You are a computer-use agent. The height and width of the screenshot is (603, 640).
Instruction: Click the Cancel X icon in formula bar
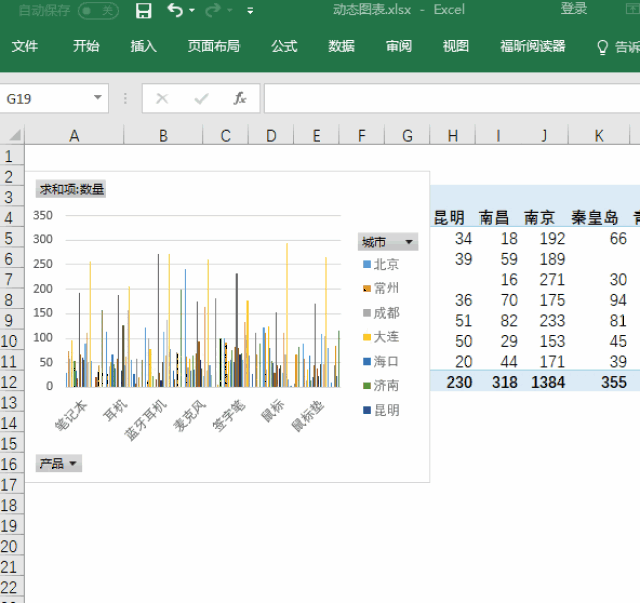click(x=162, y=99)
